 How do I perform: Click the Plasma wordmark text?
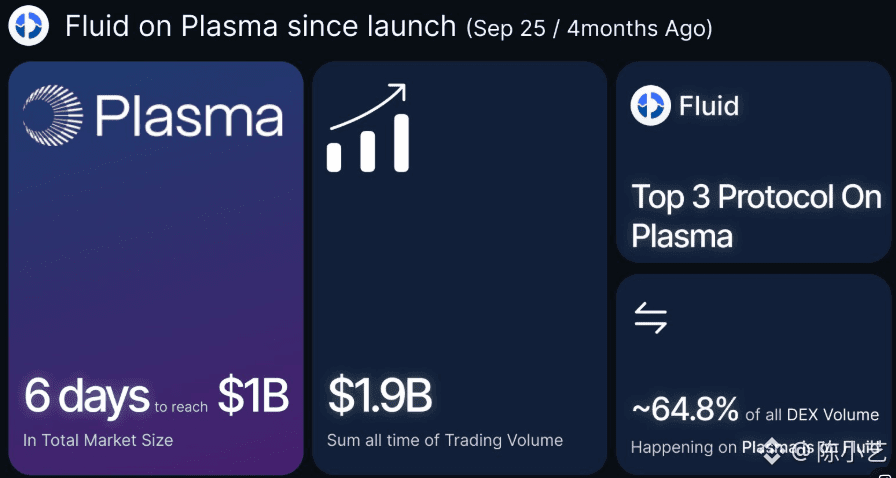[189, 118]
